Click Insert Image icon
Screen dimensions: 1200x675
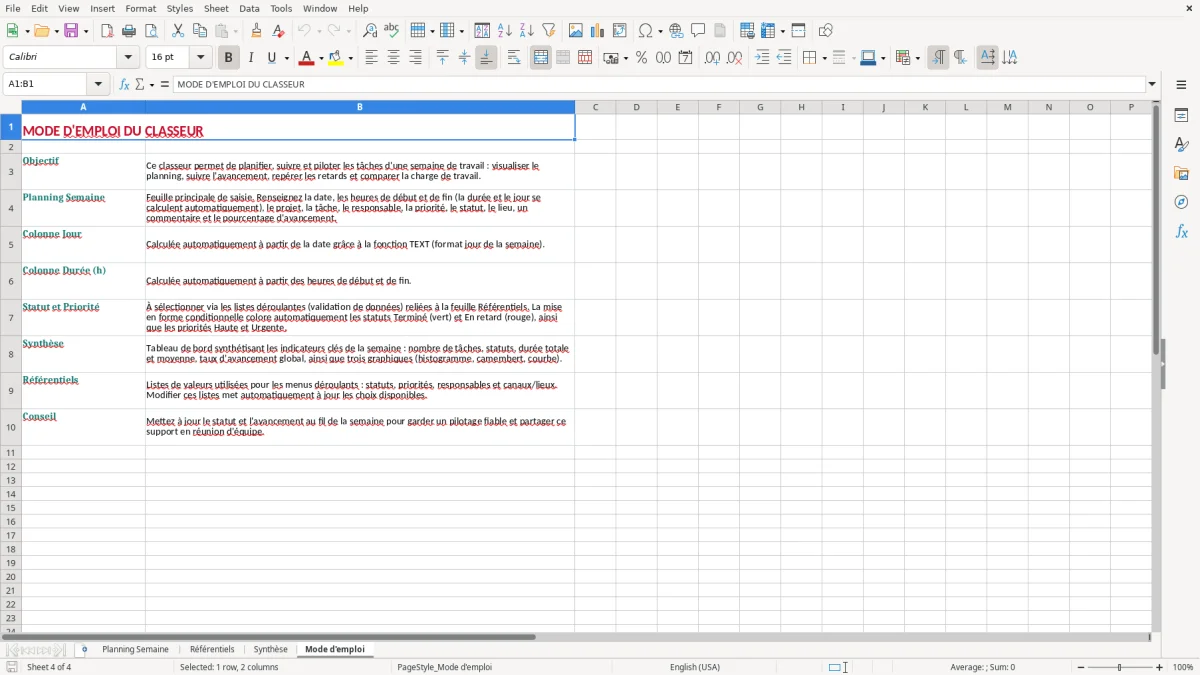point(576,31)
